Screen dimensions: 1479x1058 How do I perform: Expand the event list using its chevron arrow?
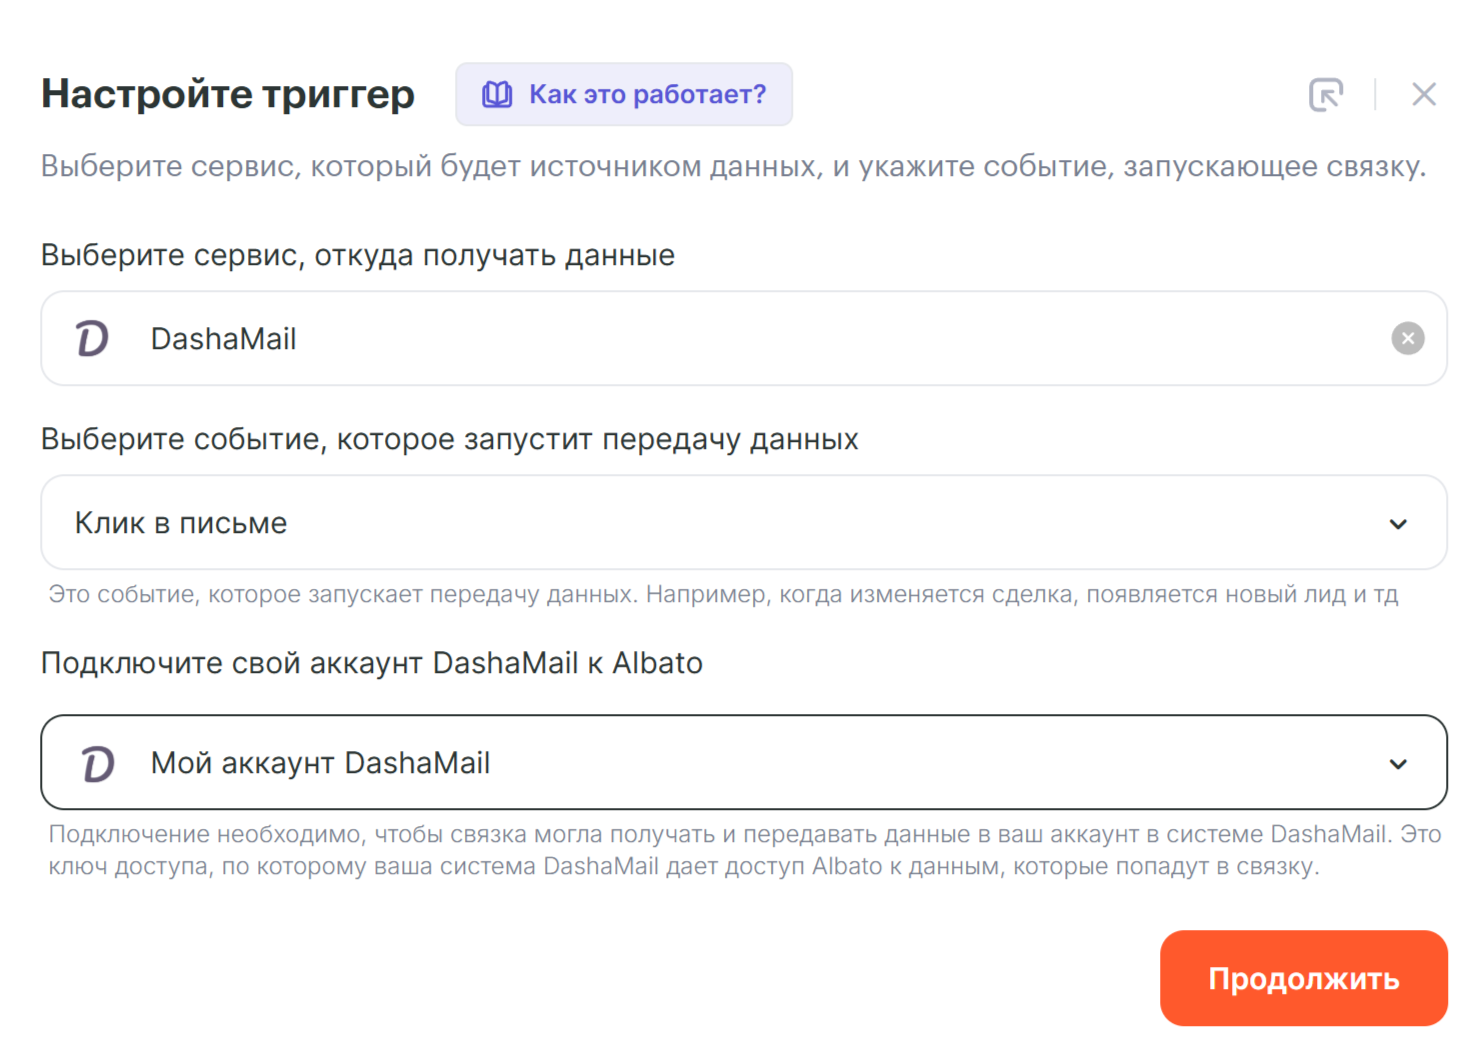tap(1398, 524)
